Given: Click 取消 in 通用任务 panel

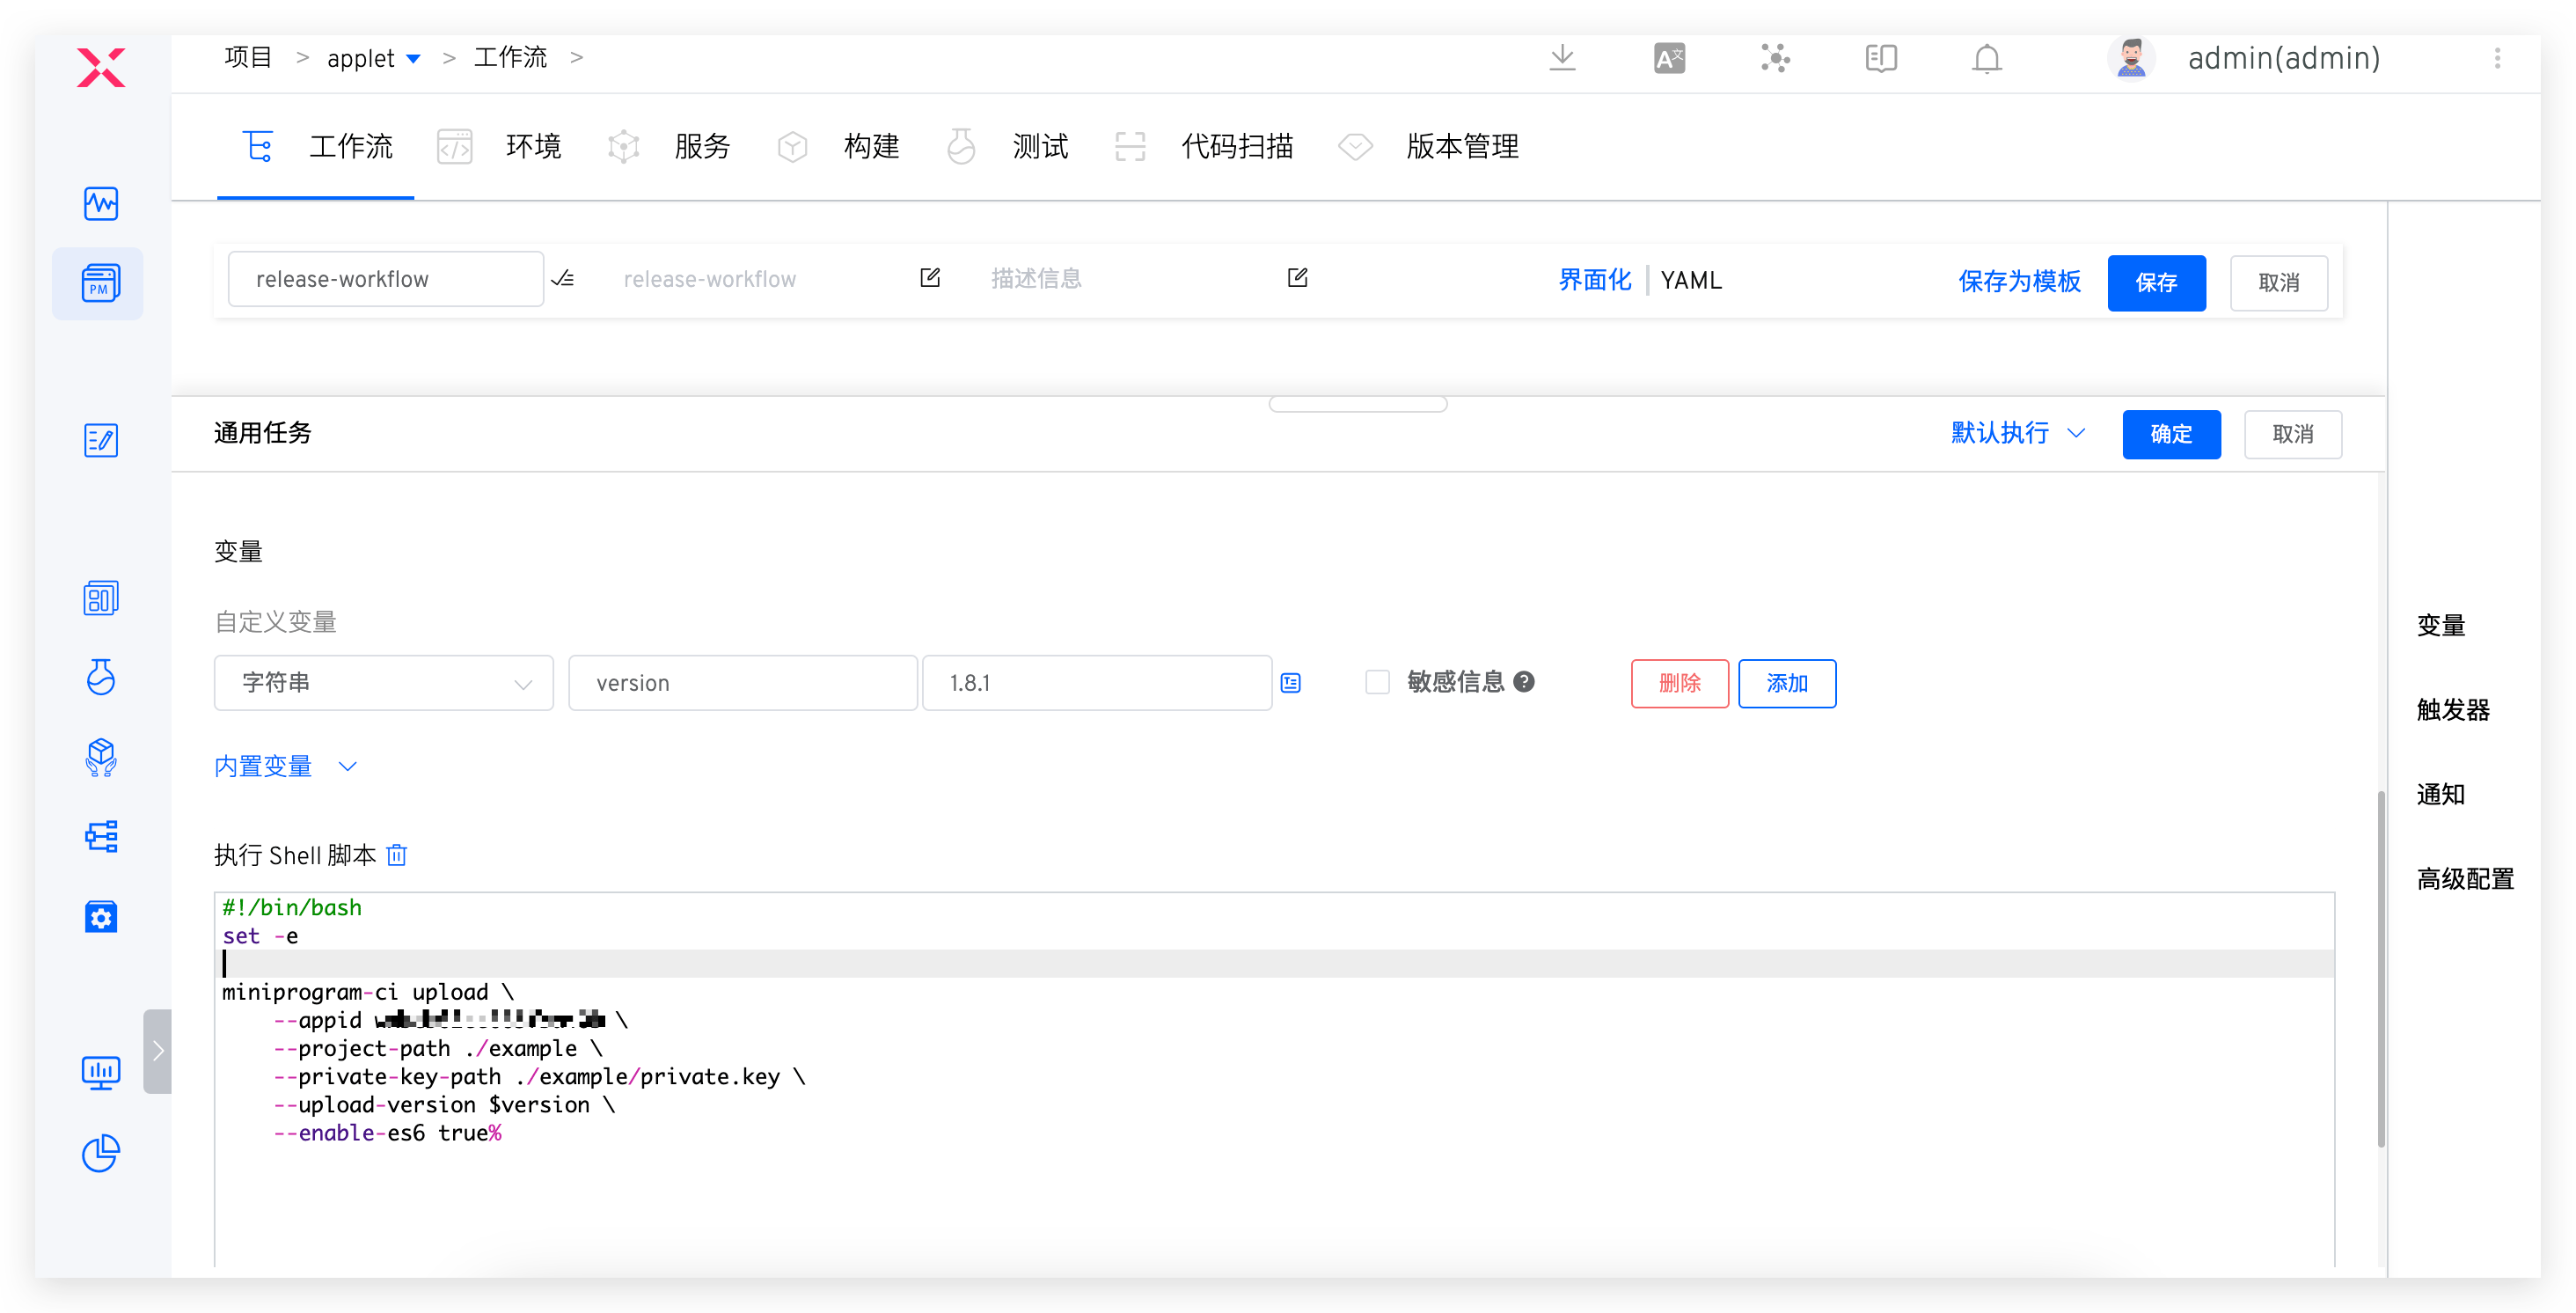Looking at the screenshot, I should coord(2292,434).
